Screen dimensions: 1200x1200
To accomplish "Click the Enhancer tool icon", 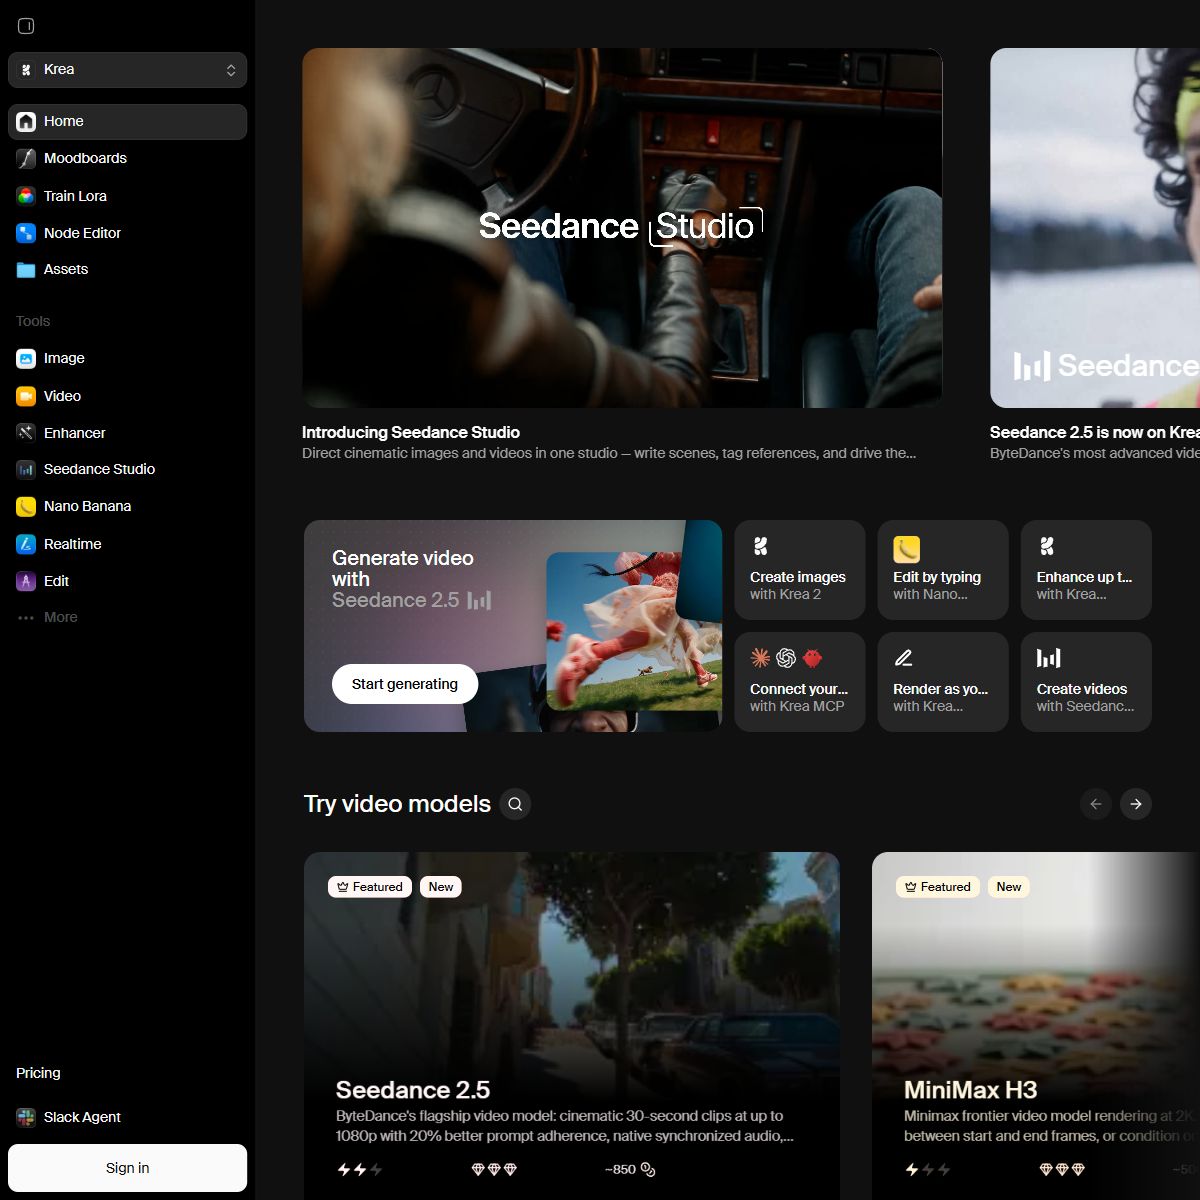I will (26, 433).
